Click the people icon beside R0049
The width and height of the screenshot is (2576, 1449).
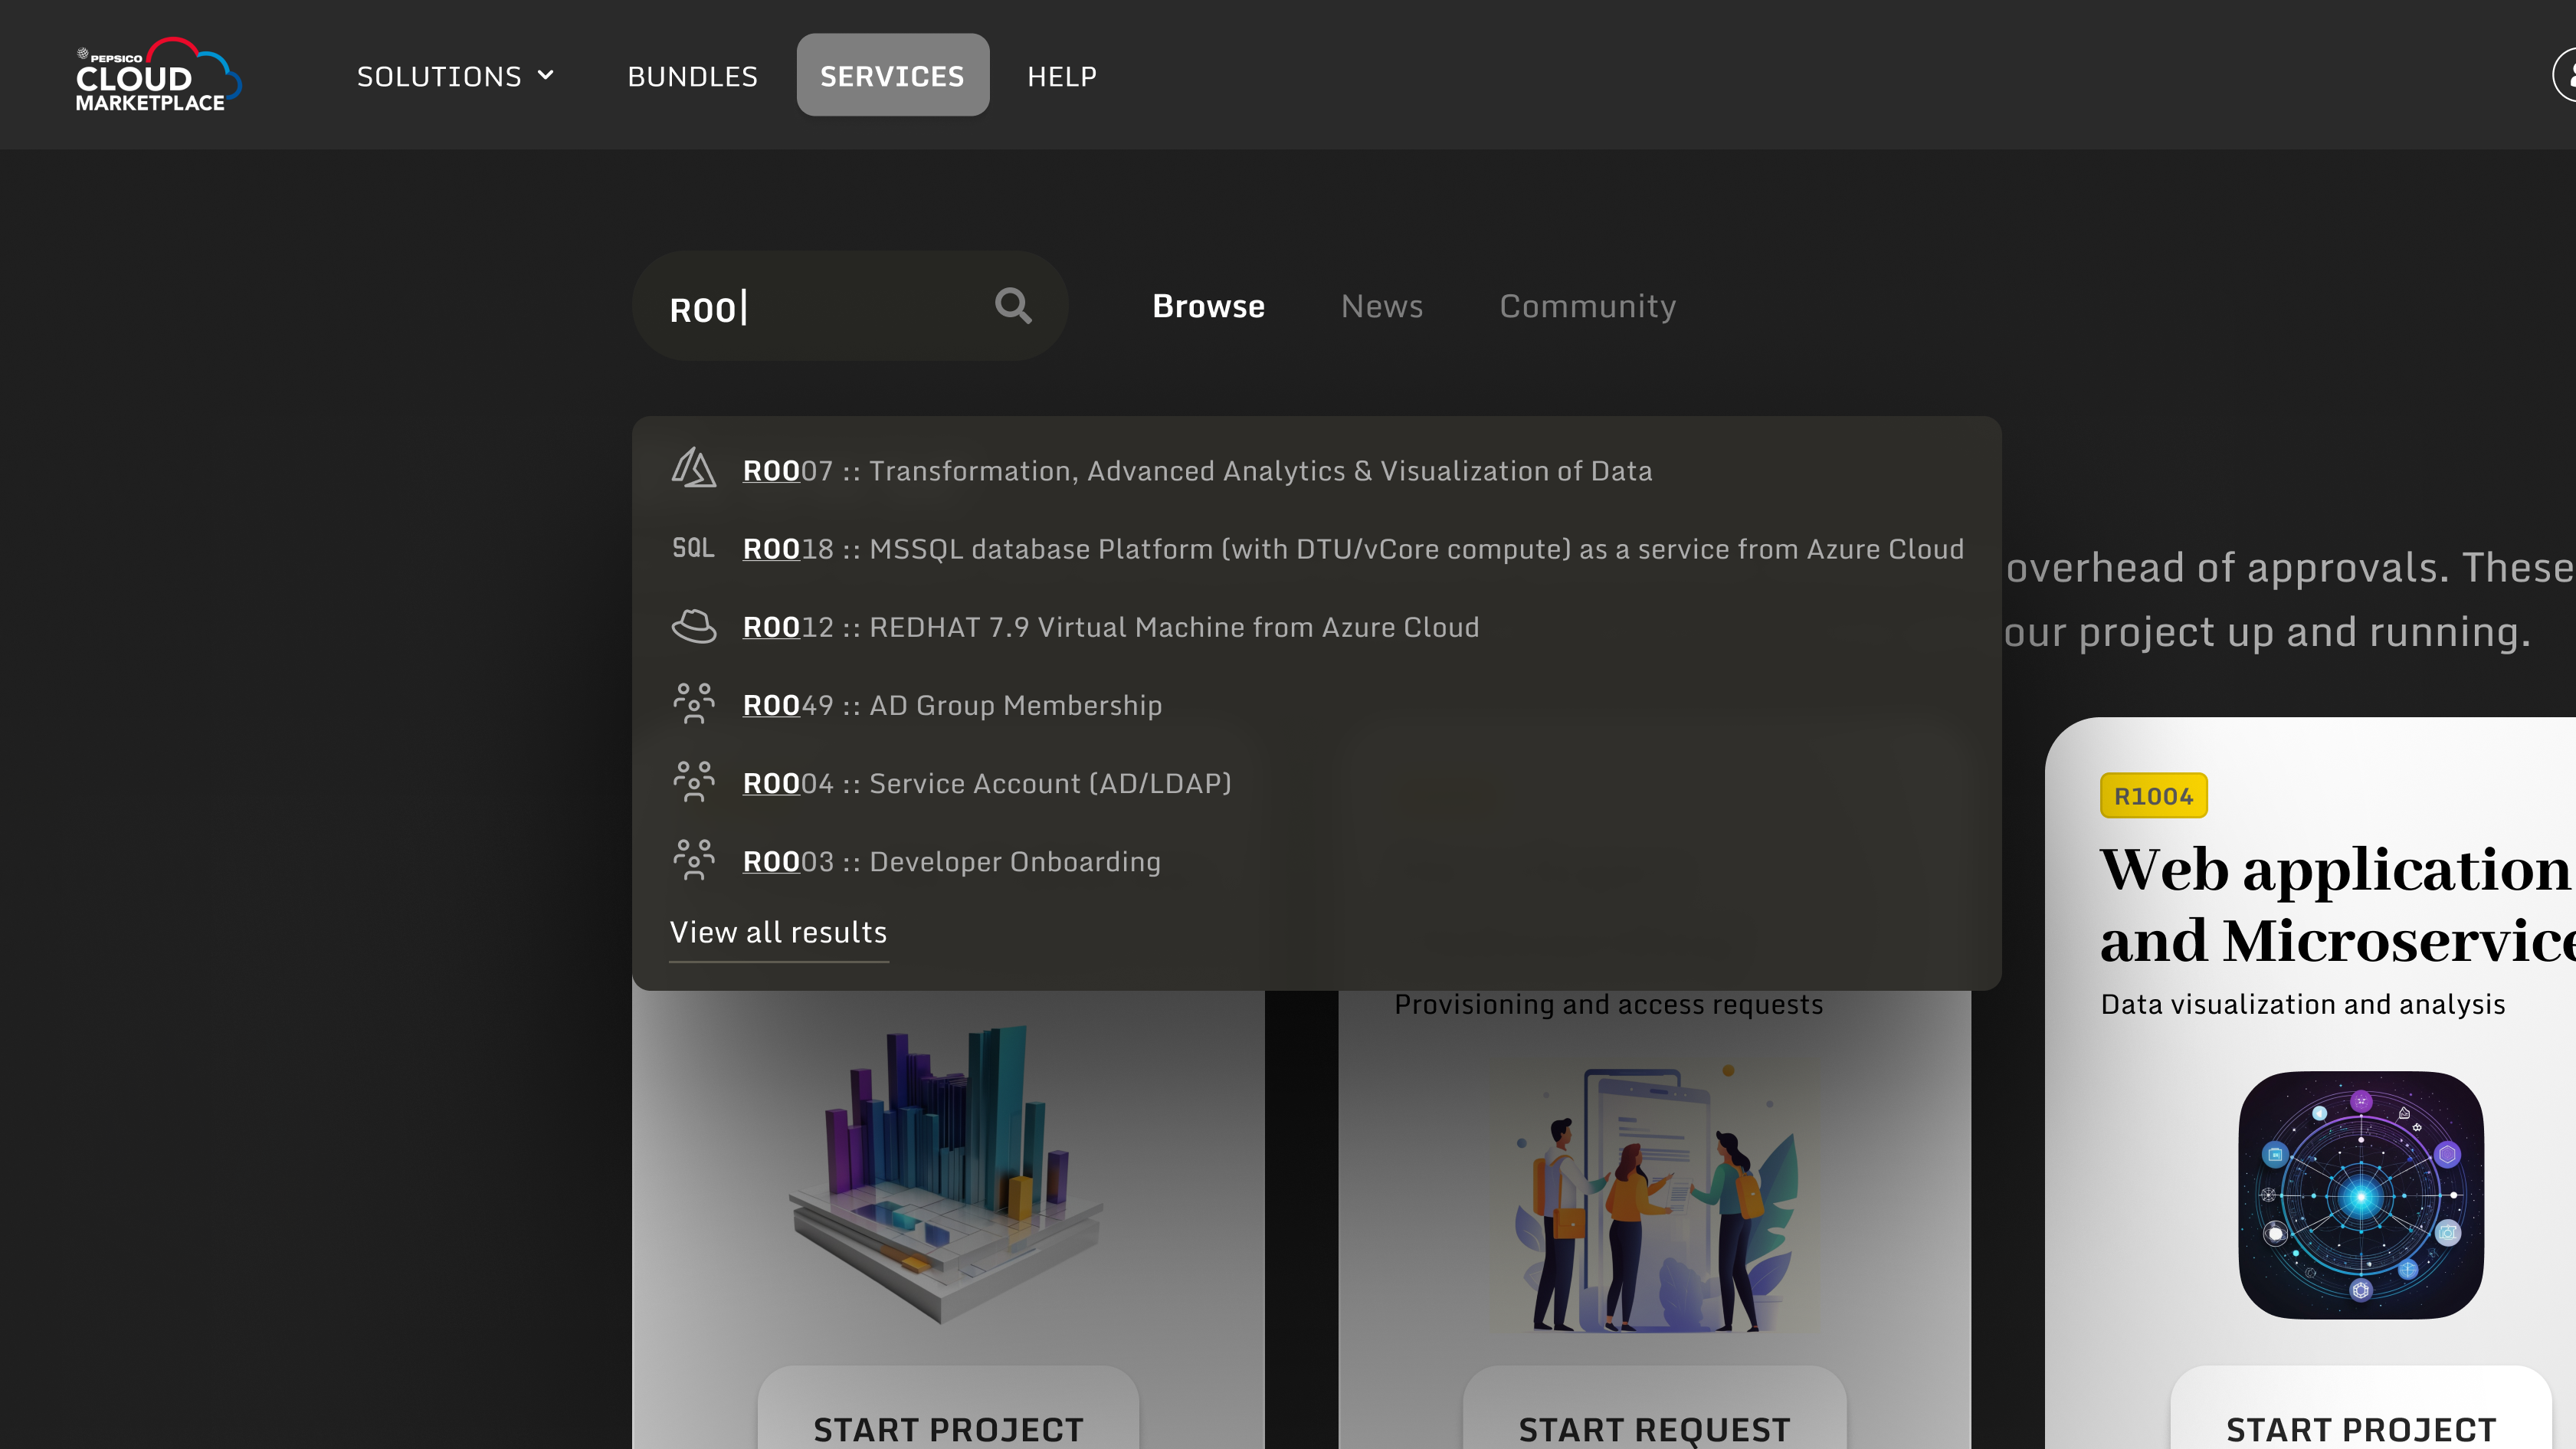pyautogui.click(x=693, y=704)
